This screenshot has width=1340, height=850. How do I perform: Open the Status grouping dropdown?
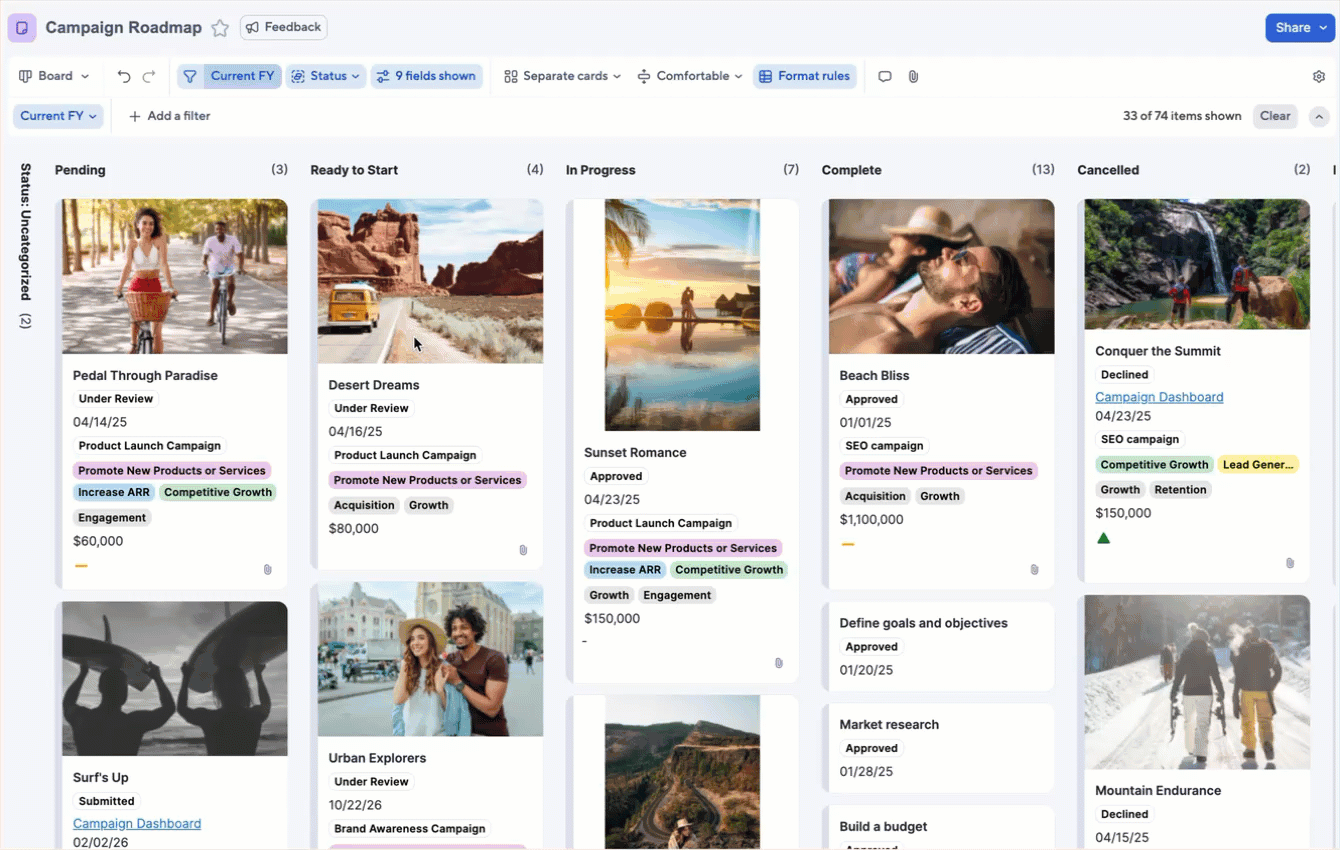[326, 76]
